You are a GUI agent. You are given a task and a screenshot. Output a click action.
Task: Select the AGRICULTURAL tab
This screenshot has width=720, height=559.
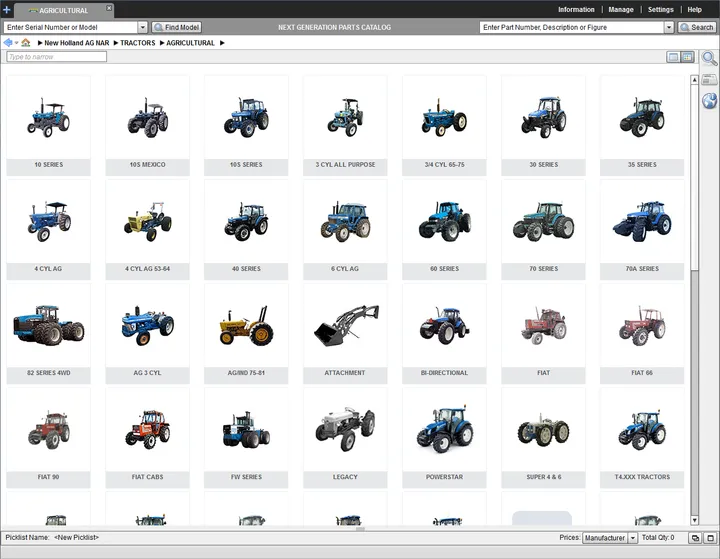pos(63,10)
